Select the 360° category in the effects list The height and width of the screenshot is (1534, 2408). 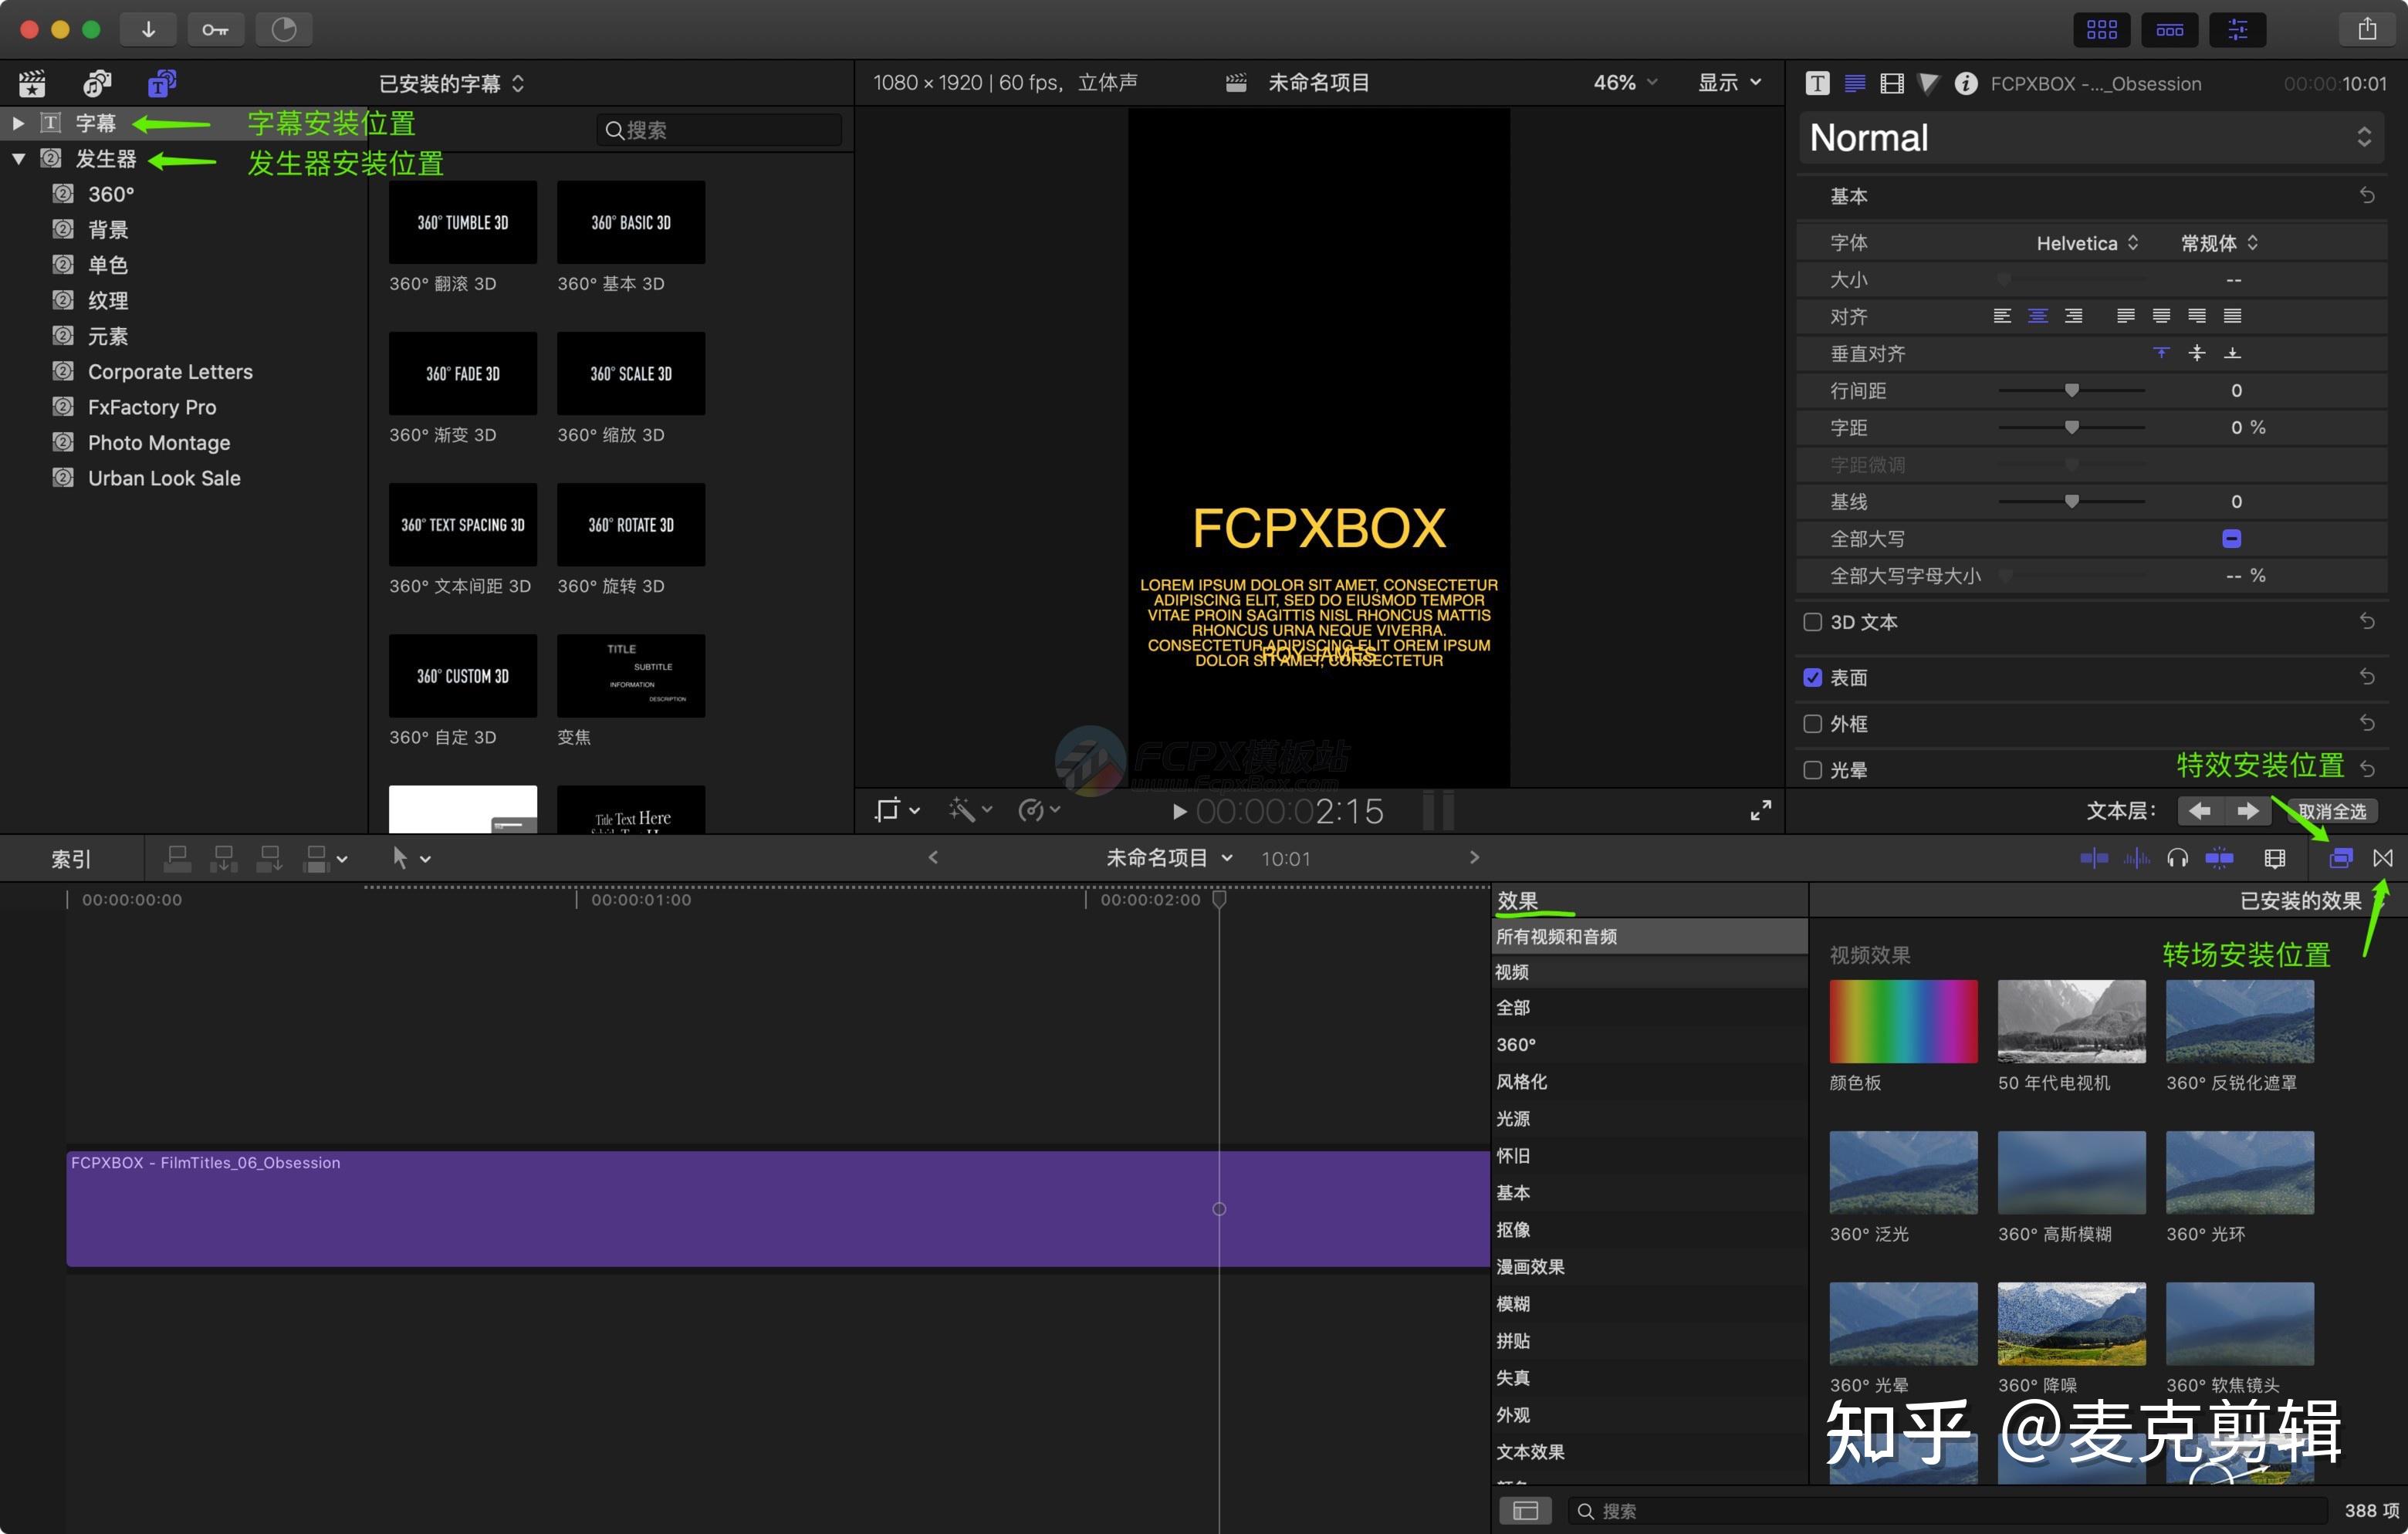coord(1516,1043)
